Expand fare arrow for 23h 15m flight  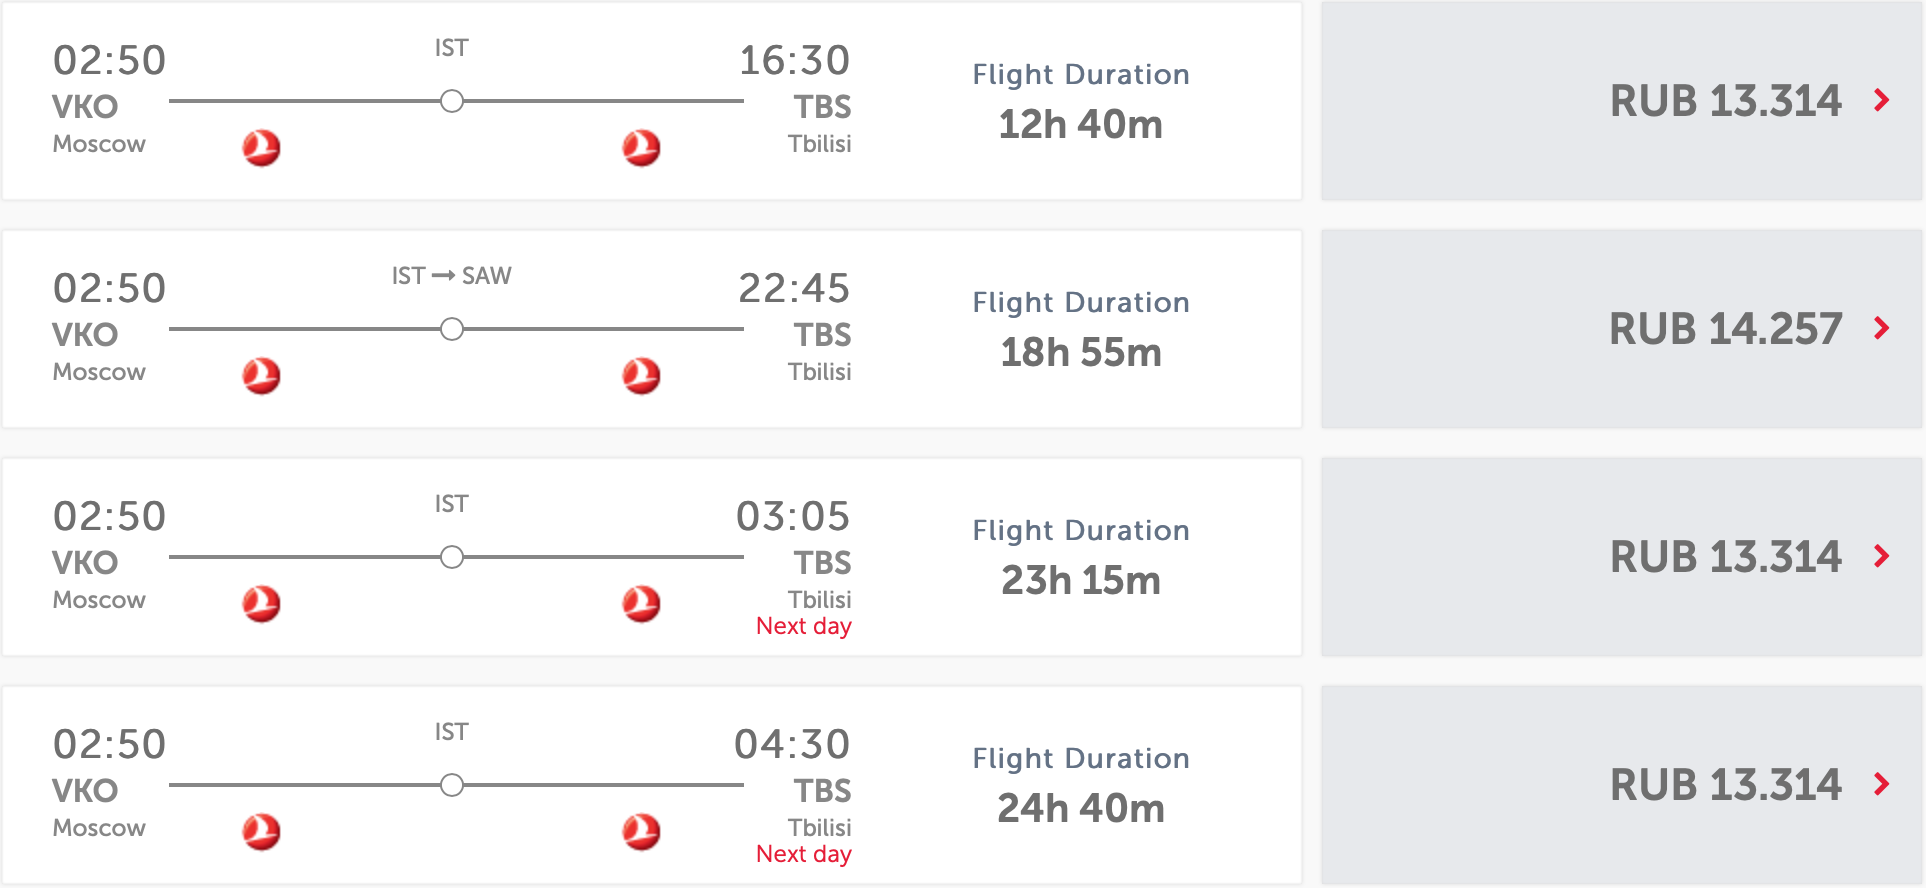click(1882, 556)
